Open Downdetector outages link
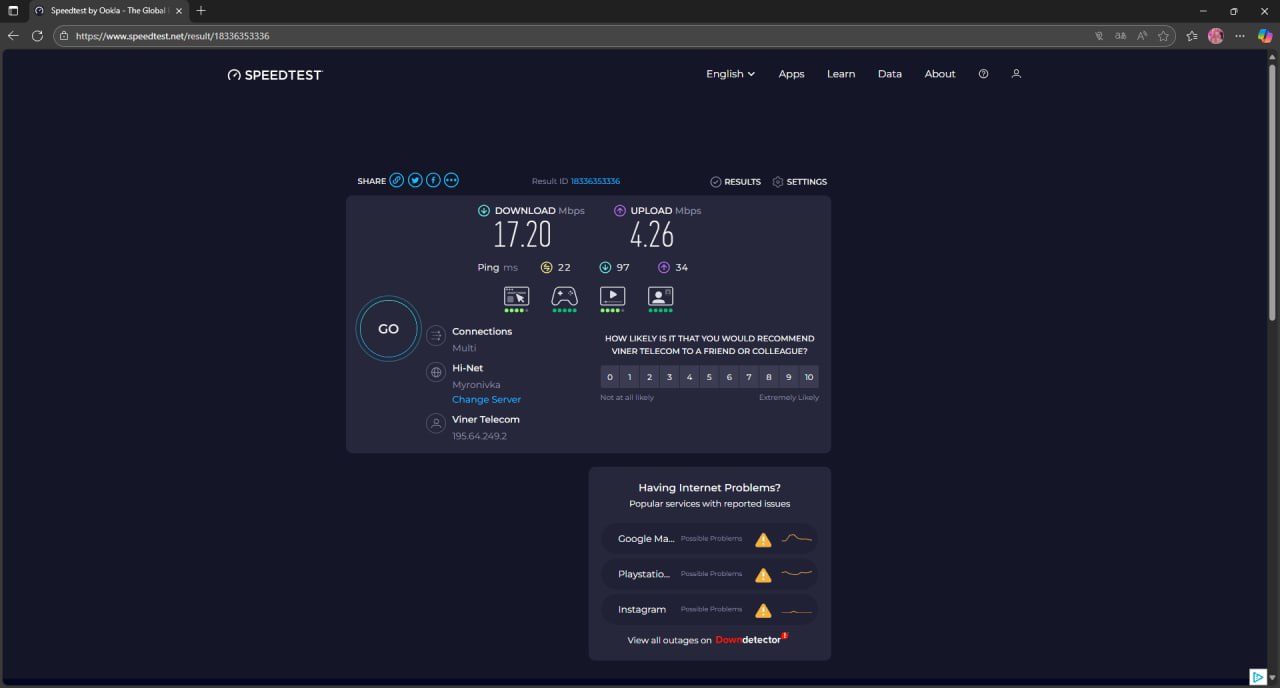 click(x=751, y=639)
